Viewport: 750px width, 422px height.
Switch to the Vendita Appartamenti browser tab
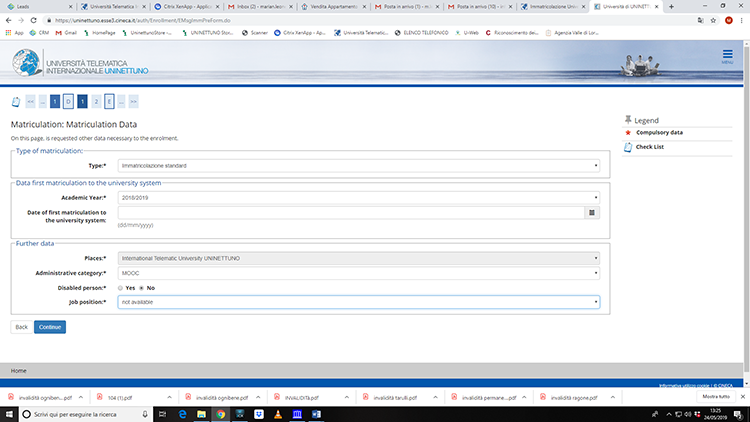pyautogui.click(x=330, y=6)
